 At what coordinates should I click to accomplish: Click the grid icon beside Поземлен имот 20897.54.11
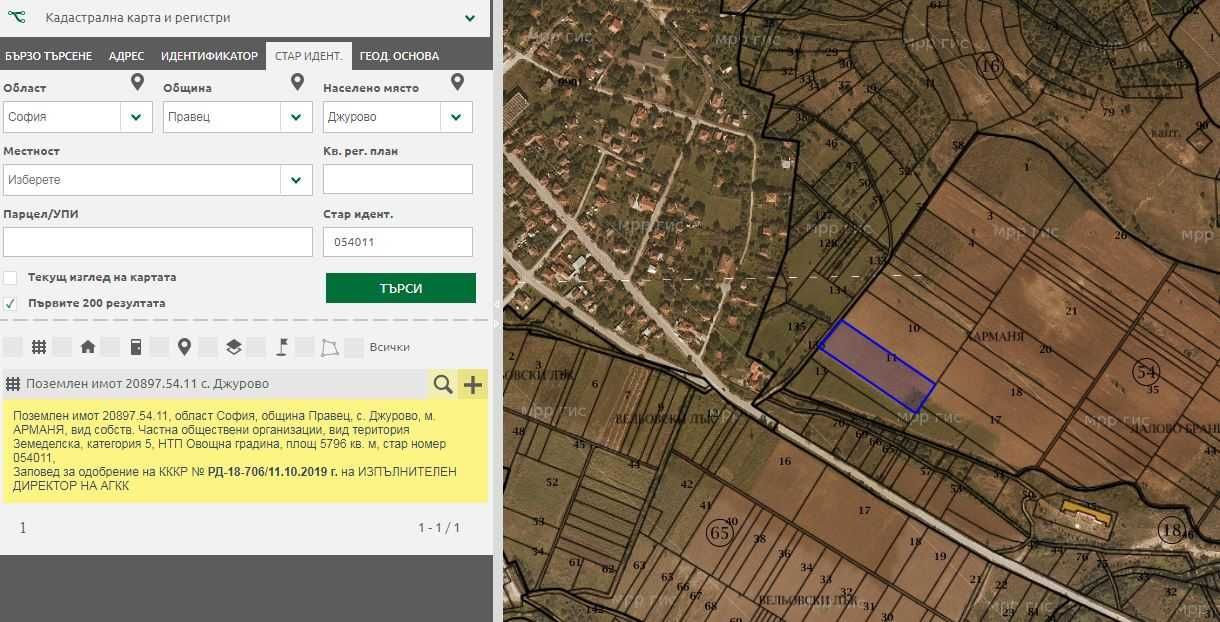click(14, 384)
